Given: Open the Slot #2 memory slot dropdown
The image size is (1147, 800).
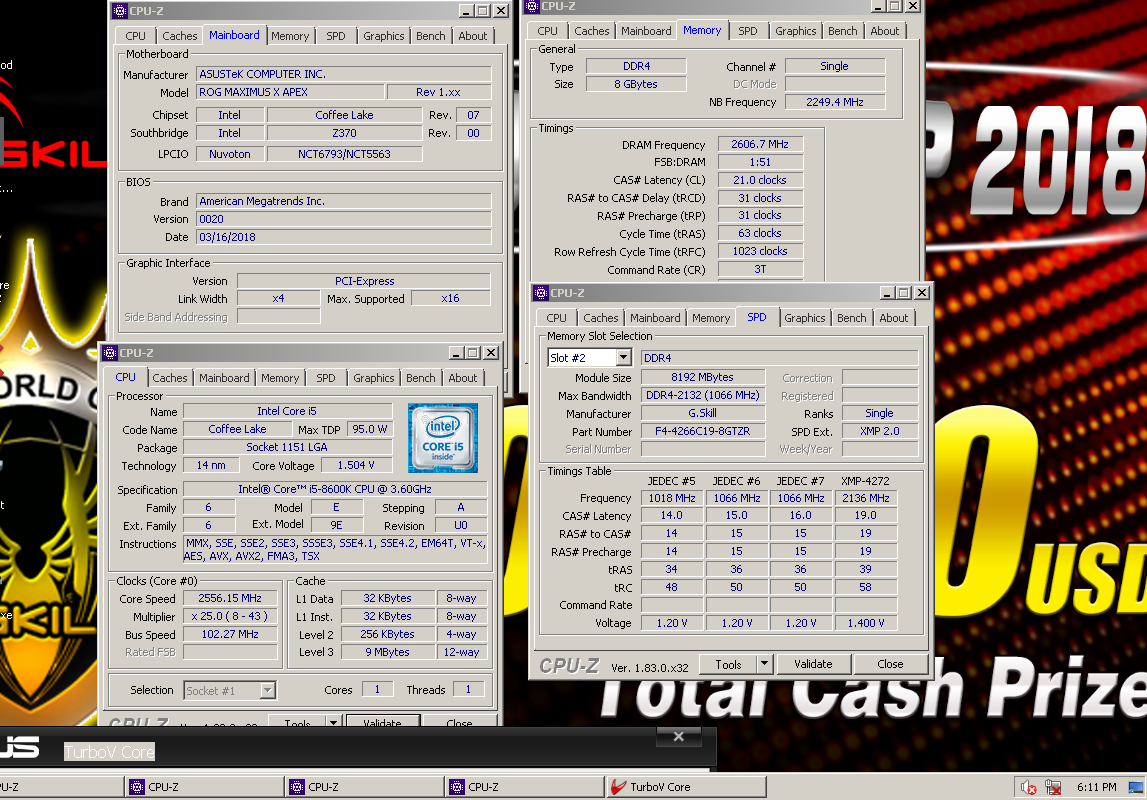Looking at the screenshot, I should coord(623,358).
